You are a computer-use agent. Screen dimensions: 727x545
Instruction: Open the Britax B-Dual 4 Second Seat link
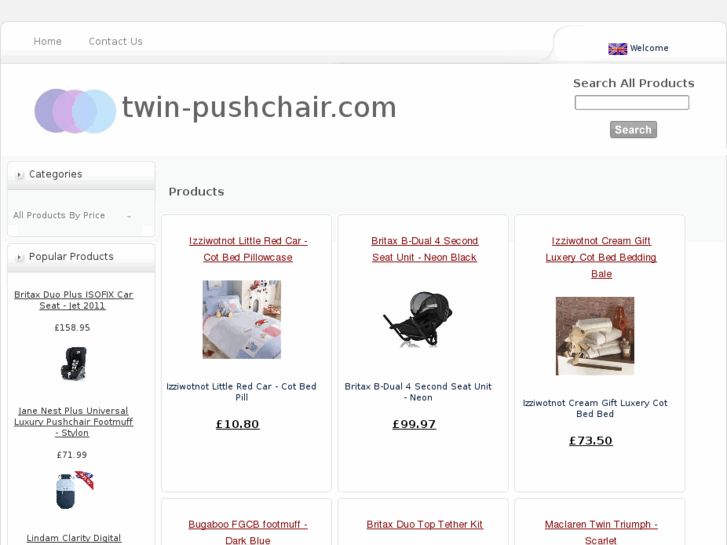pyautogui.click(x=424, y=249)
